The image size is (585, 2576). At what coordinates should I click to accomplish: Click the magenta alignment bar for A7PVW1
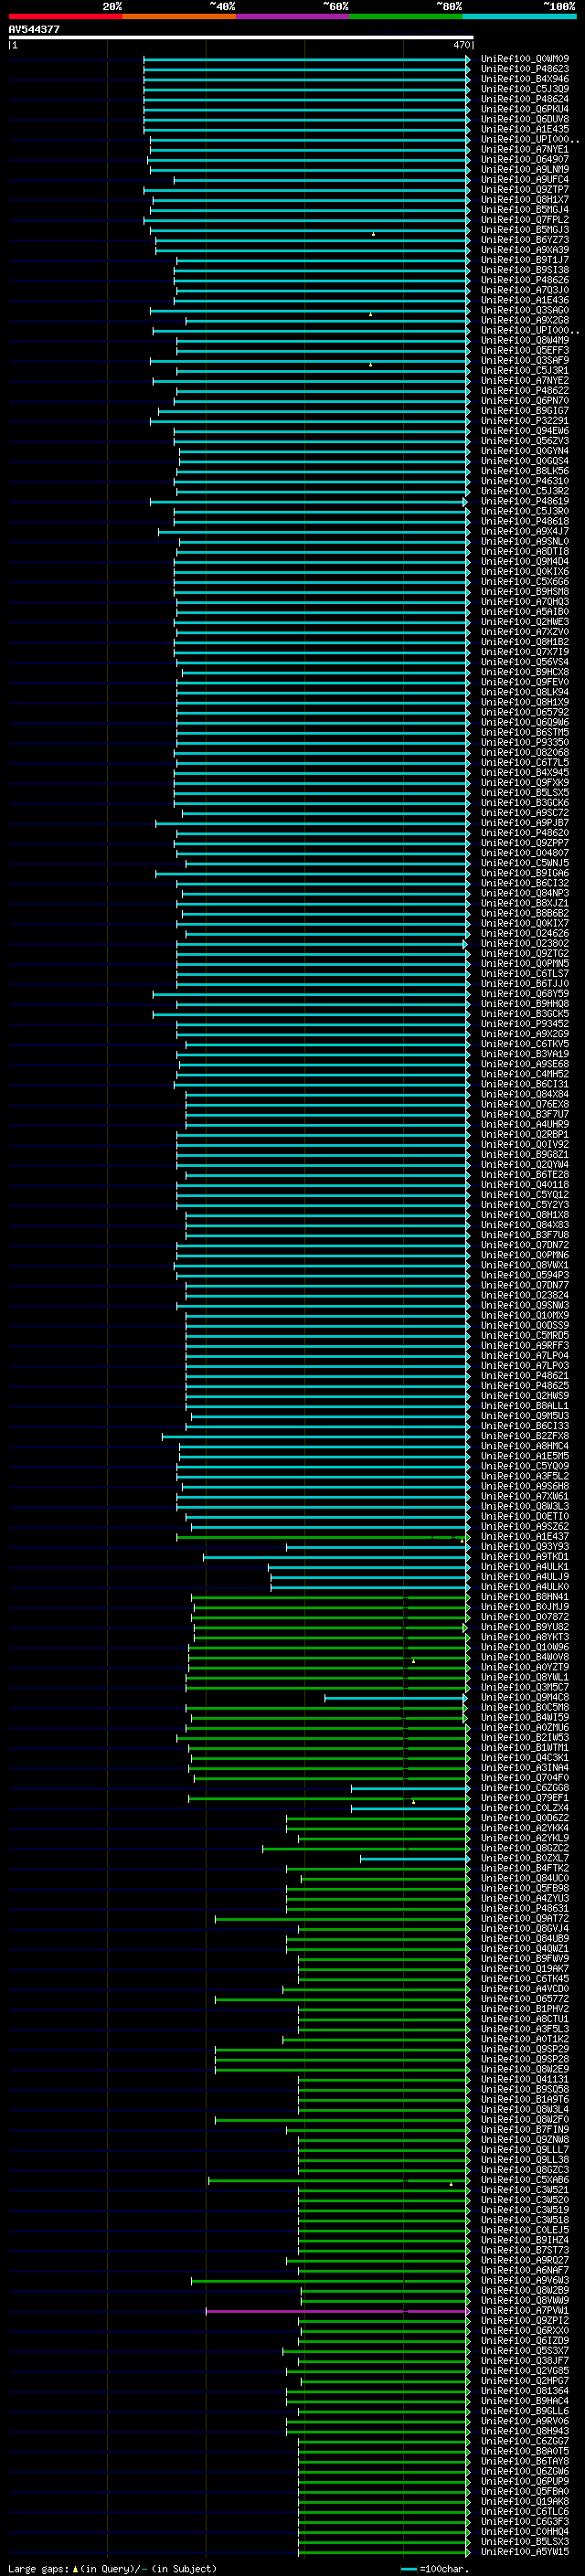(337, 2311)
